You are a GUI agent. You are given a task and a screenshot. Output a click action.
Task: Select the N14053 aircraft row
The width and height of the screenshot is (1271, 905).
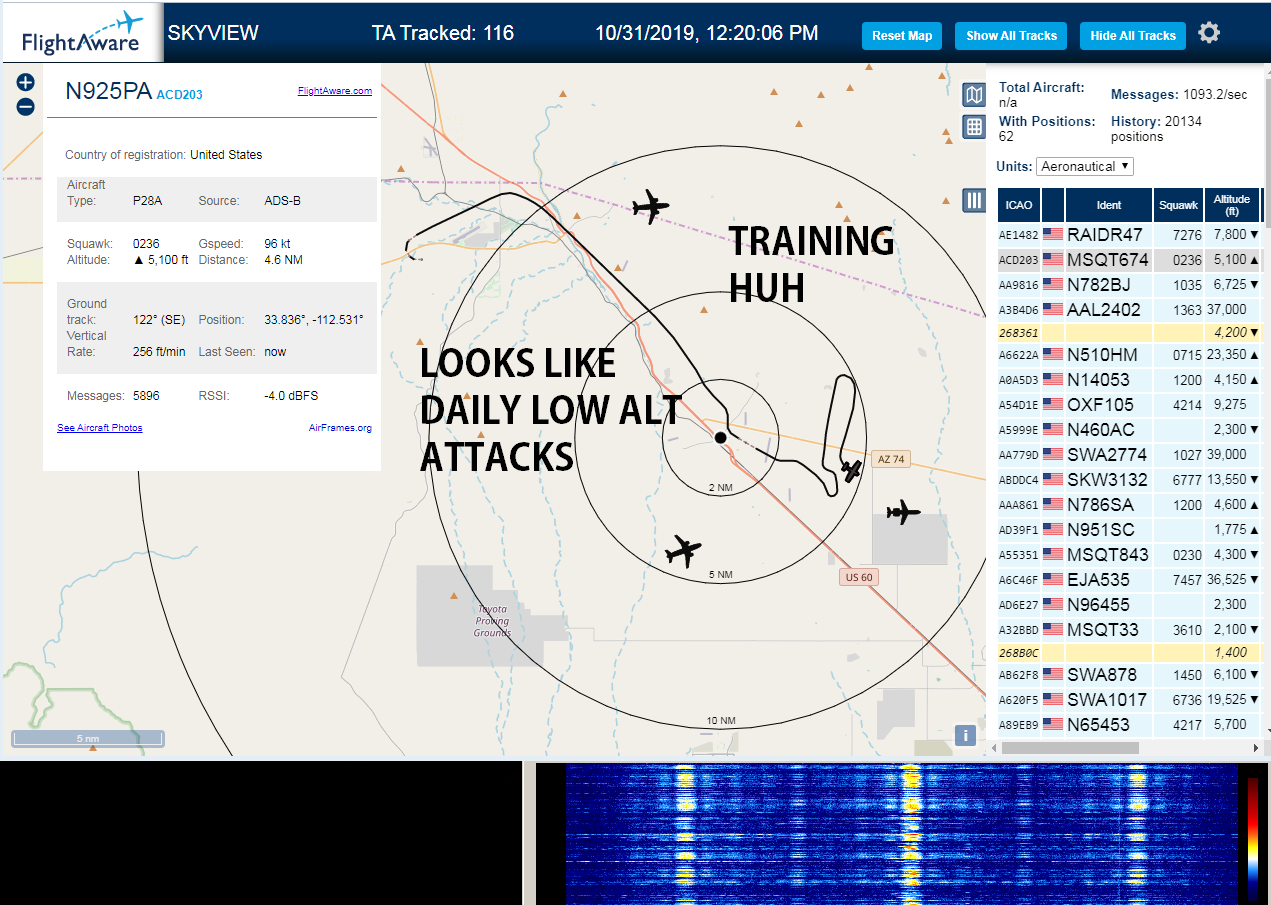[1129, 379]
